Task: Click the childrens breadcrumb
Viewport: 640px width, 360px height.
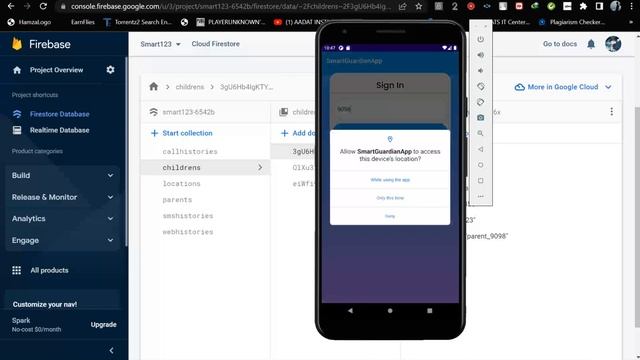Action: 190,87
